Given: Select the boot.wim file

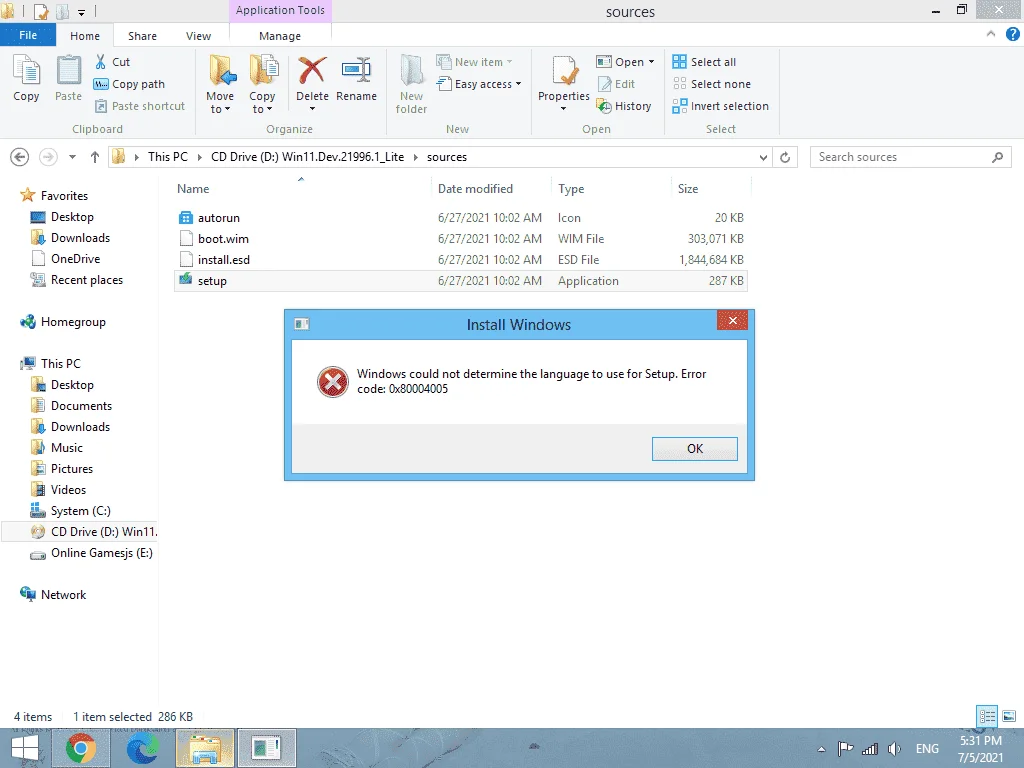Looking at the screenshot, I should (460, 238).
